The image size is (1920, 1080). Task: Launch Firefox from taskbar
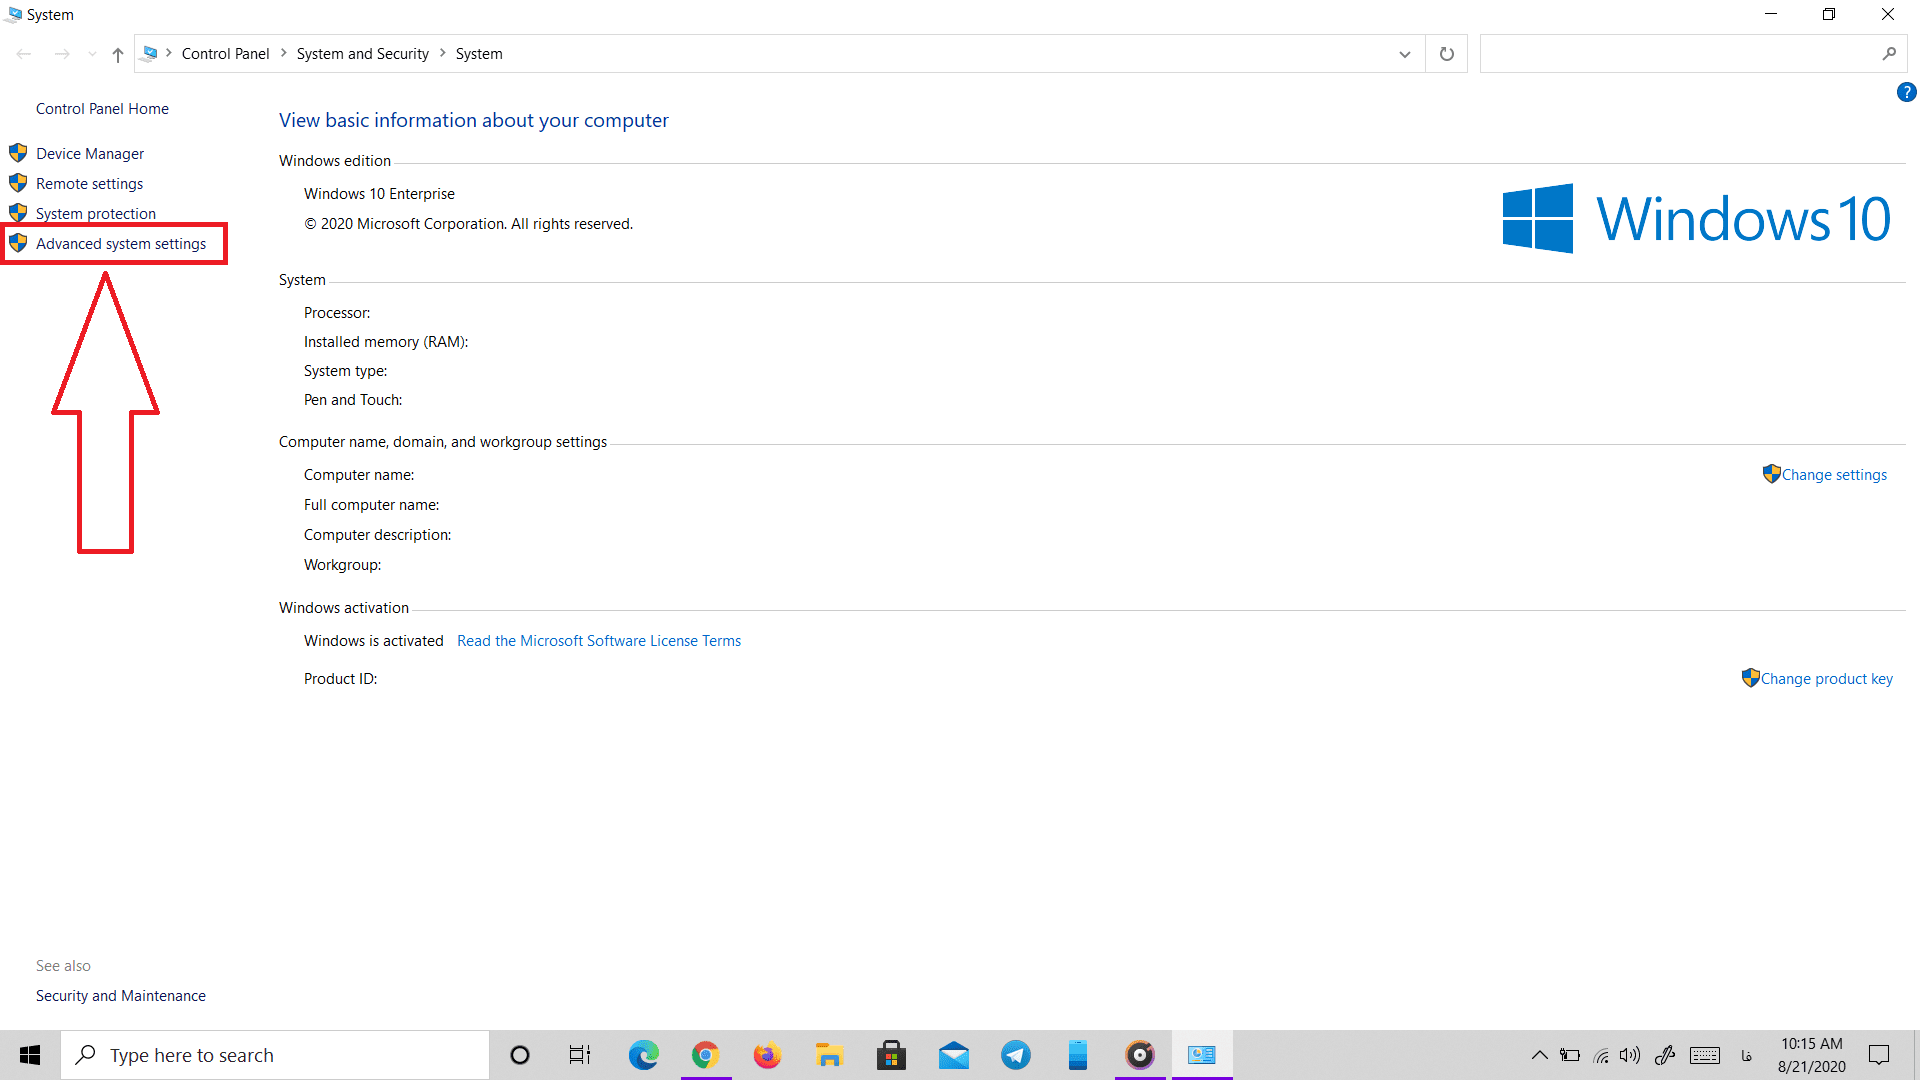point(767,1055)
